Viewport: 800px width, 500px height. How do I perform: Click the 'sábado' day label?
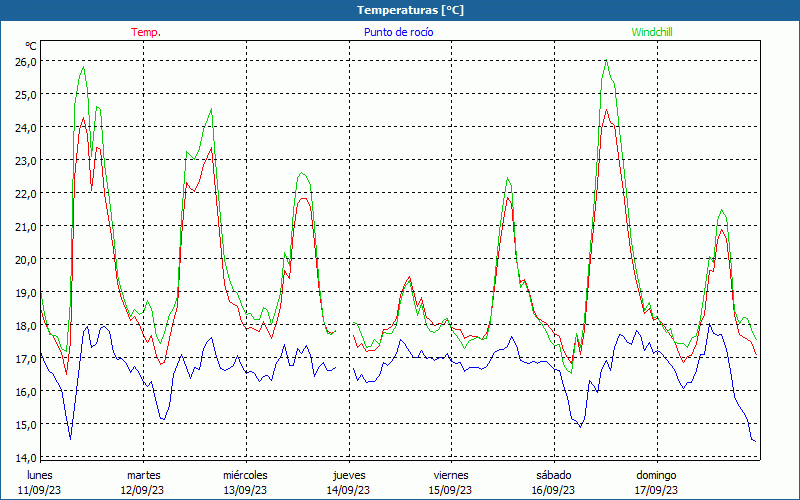(554, 475)
